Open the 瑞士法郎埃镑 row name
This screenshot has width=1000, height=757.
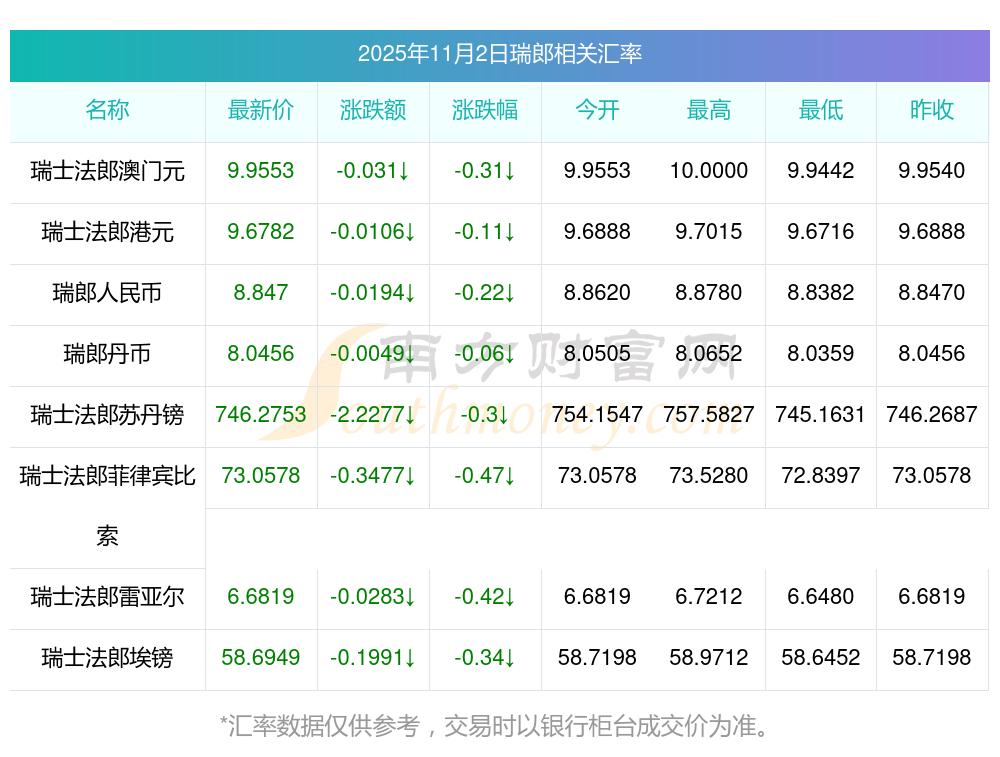point(107,658)
